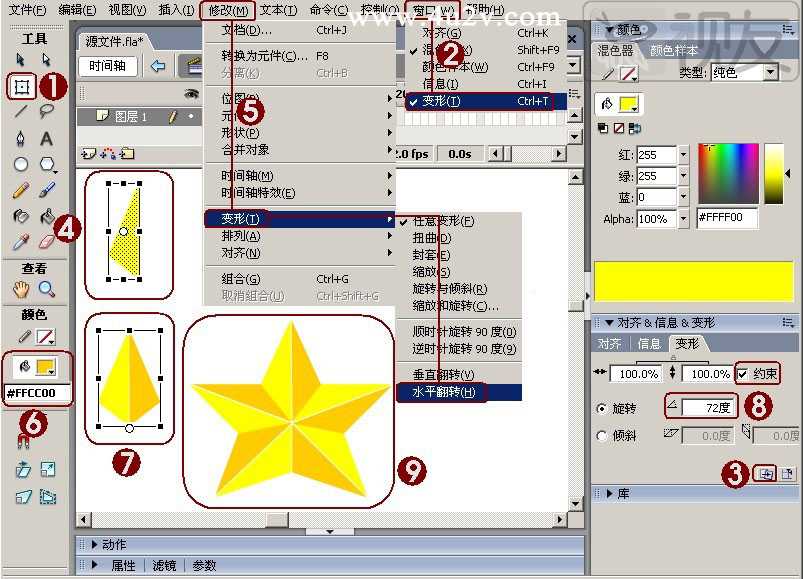Image resolution: width=803 pixels, height=579 pixels.
Task: Toggle the Constrain checkbox in Transform panel
Action: pos(743,374)
